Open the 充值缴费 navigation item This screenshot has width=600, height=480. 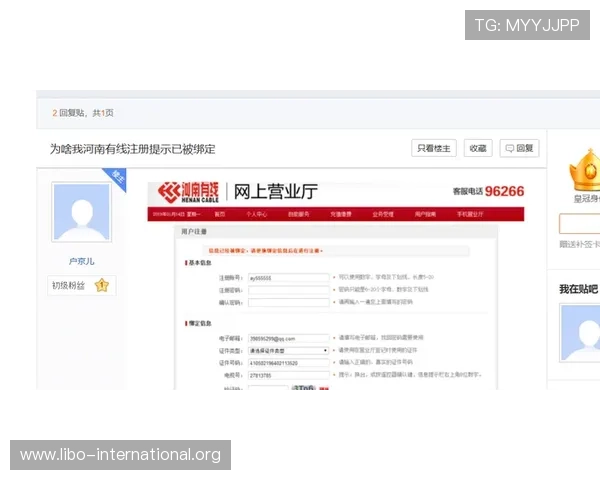(x=341, y=214)
